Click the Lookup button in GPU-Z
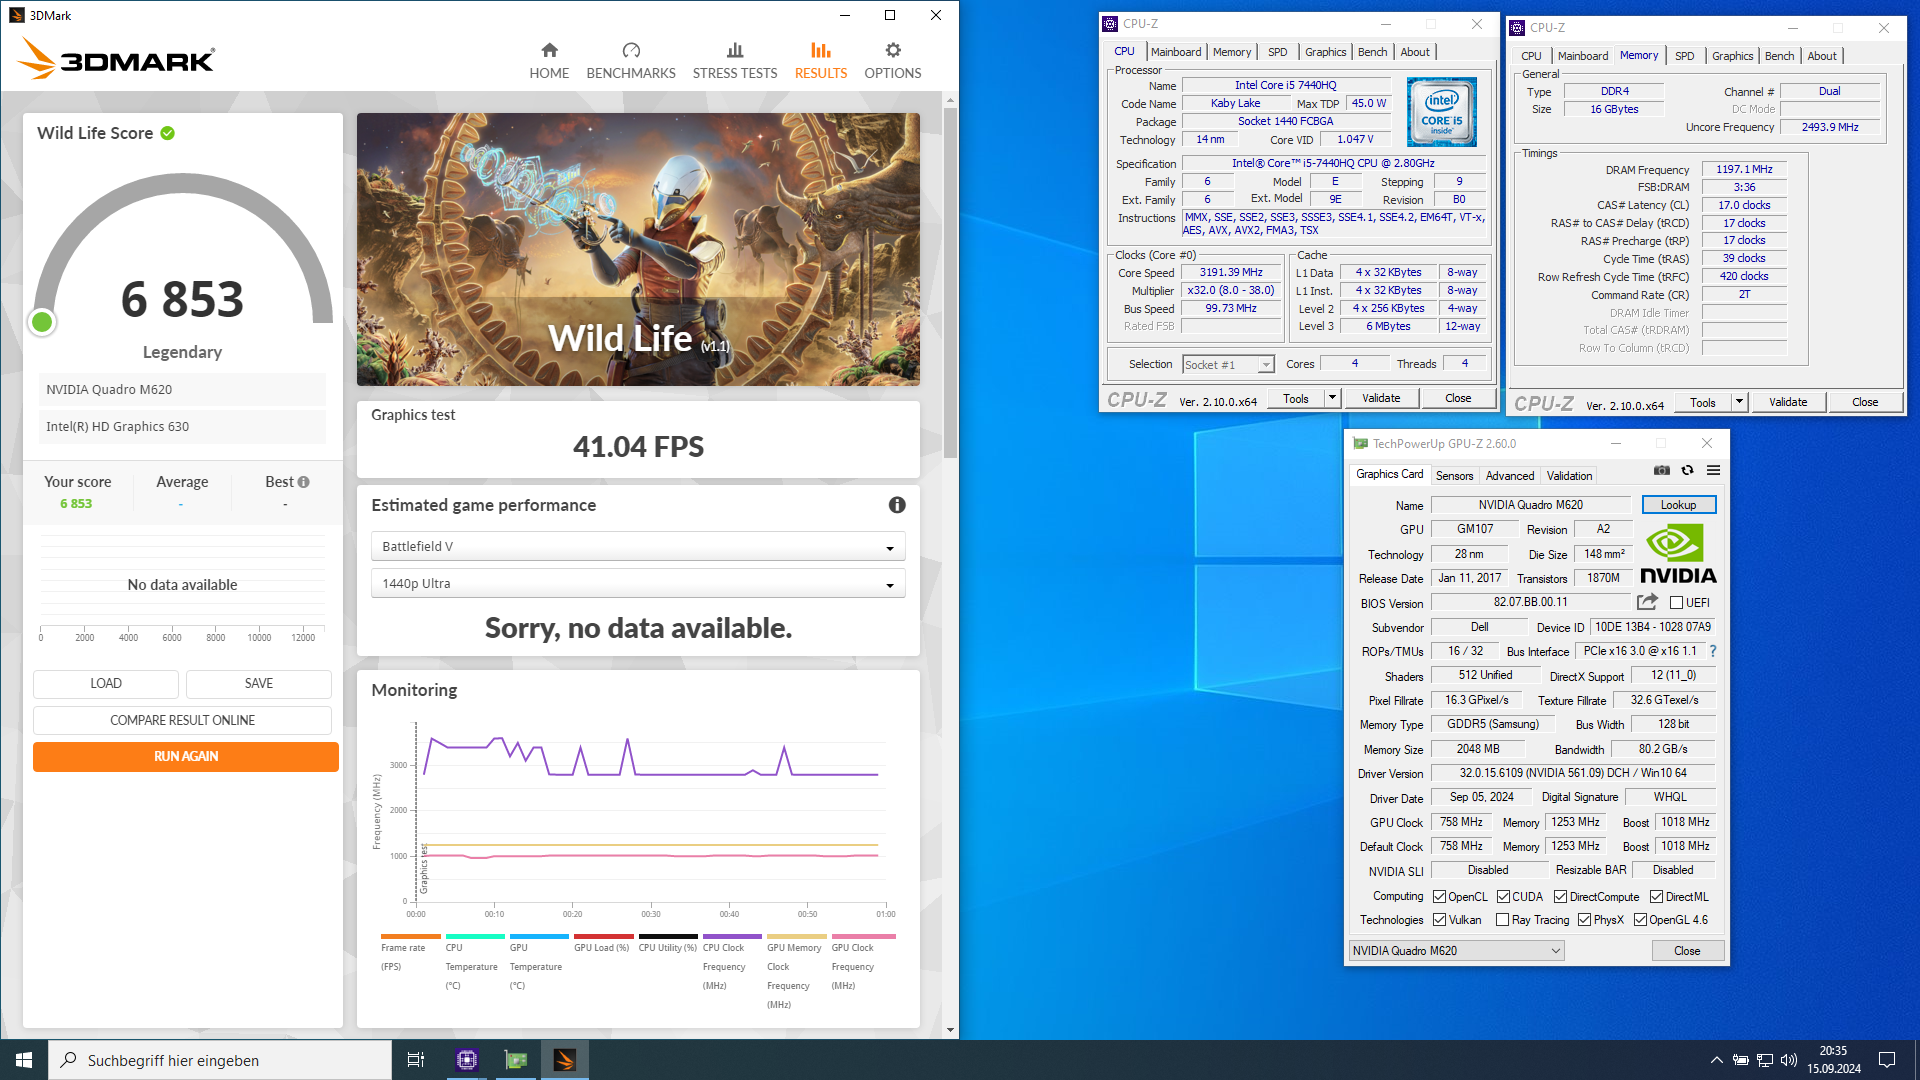 click(1678, 505)
